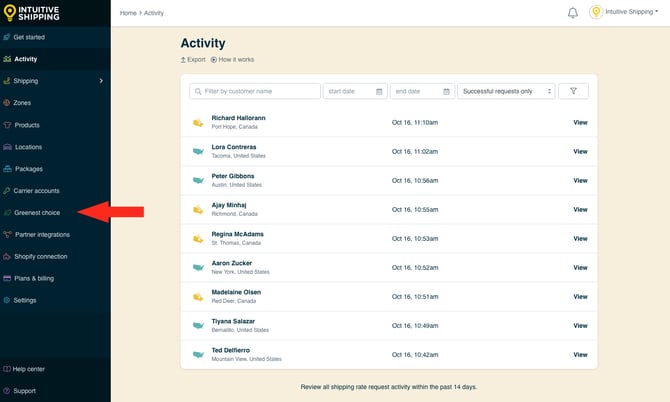The width and height of the screenshot is (670, 402).
Task: Open Successful requests only dropdown
Action: pos(506,91)
